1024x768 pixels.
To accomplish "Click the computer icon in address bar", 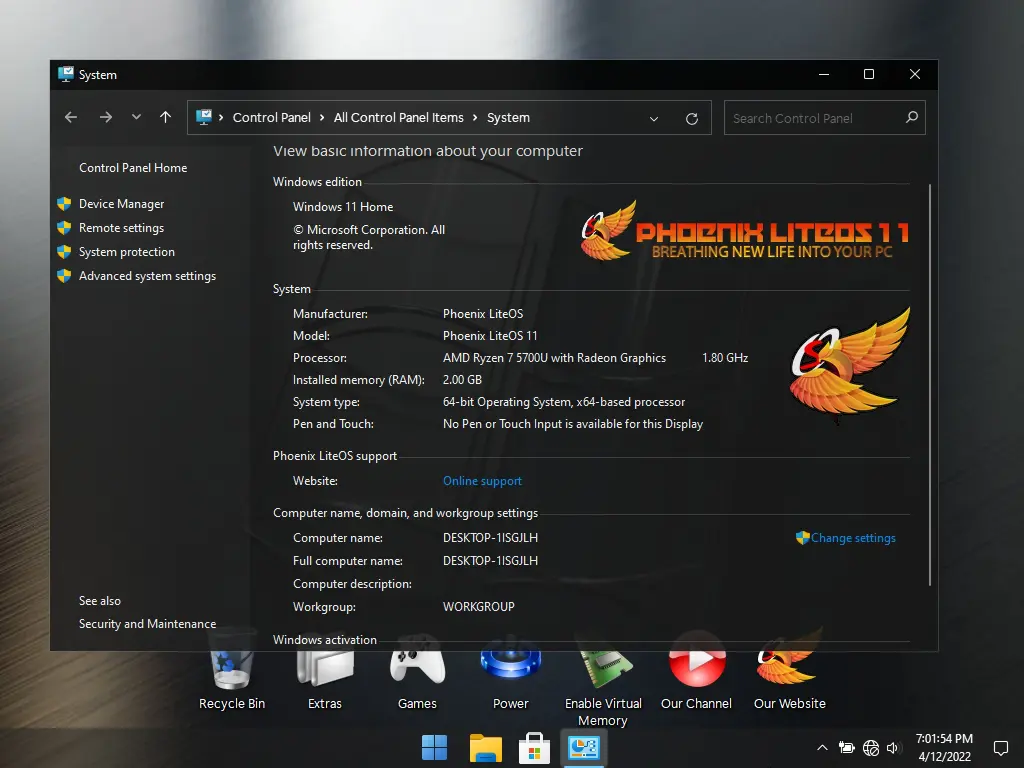I will [x=204, y=118].
